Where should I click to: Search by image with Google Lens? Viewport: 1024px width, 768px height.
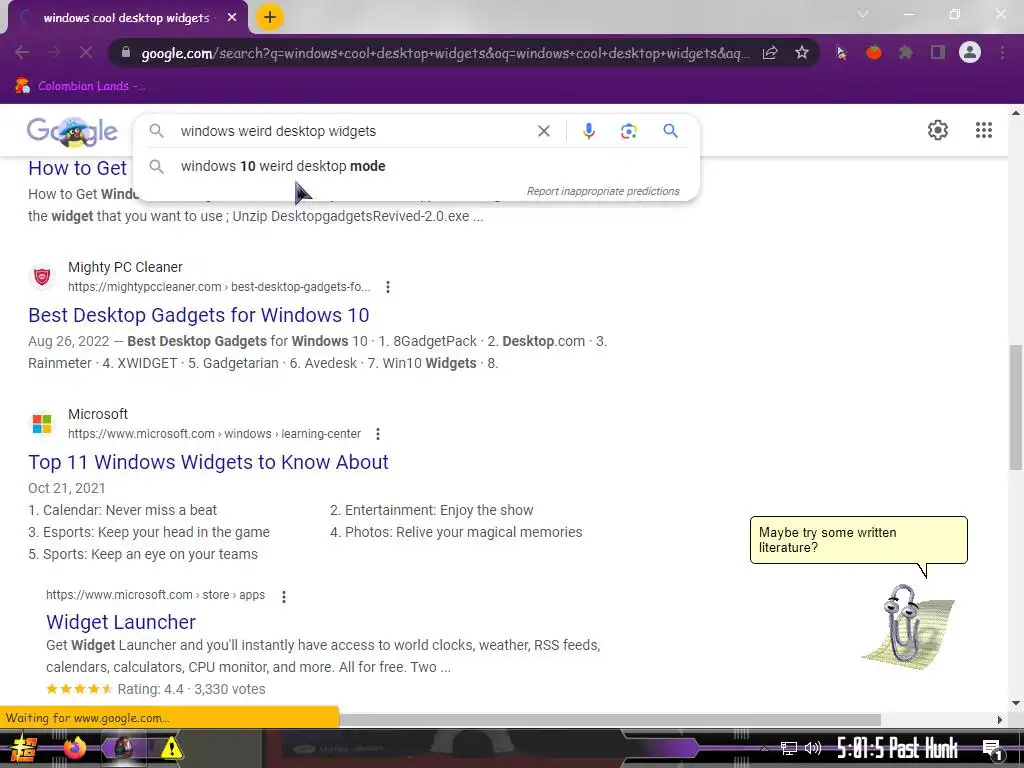[x=628, y=131]
